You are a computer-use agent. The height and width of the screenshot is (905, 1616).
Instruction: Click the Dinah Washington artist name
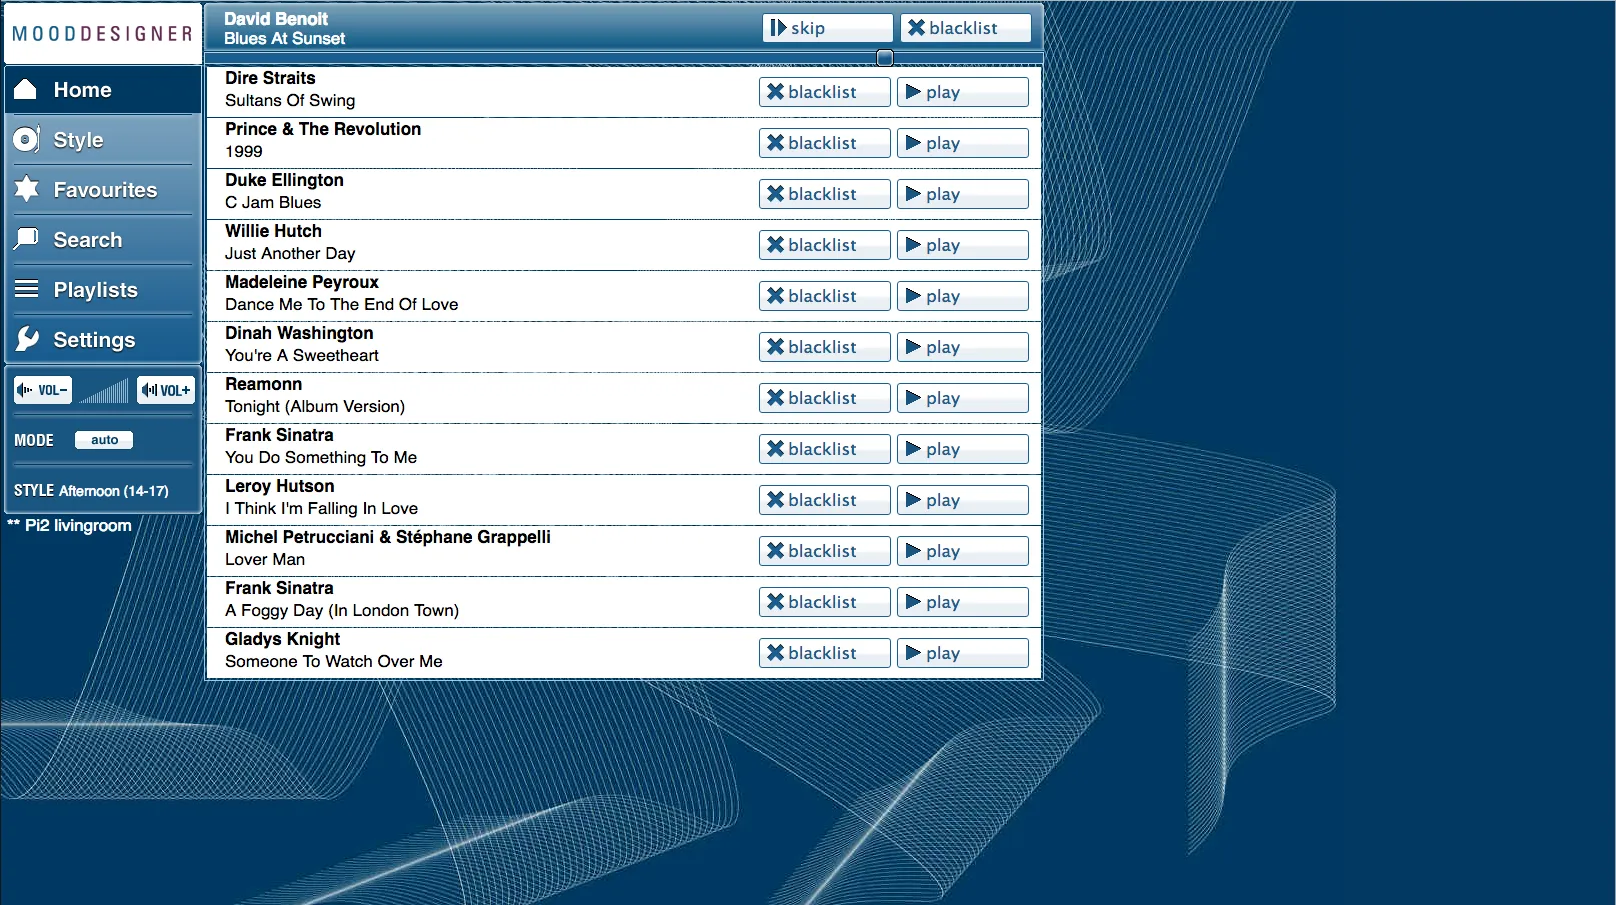pyautogui.click(x=299, y=333)
